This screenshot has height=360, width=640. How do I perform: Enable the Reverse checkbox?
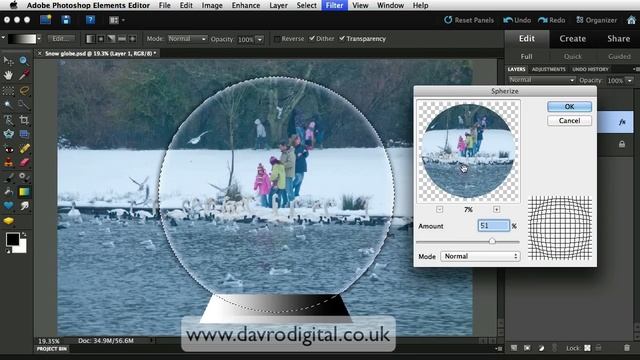[x=278, y=39]
